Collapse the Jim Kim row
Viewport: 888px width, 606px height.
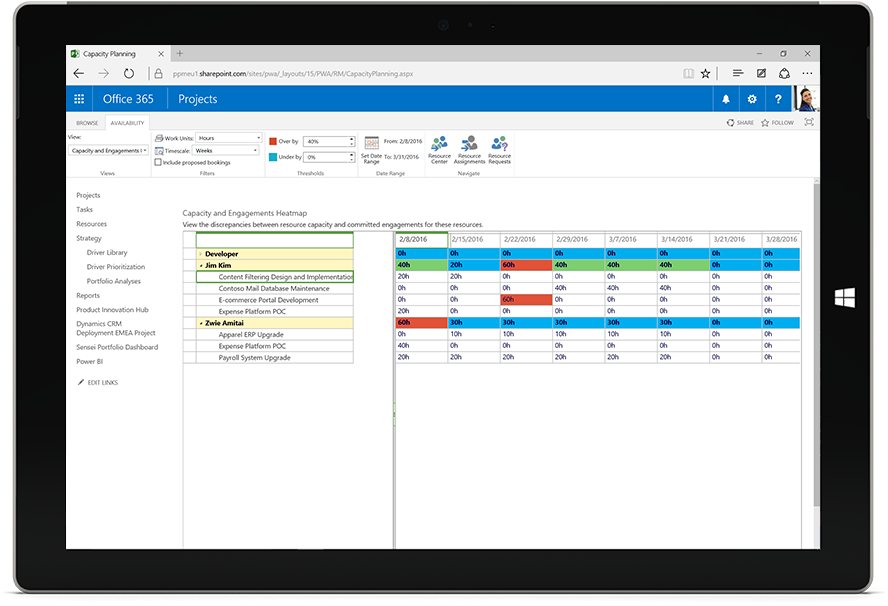click(x=200, y=266)
